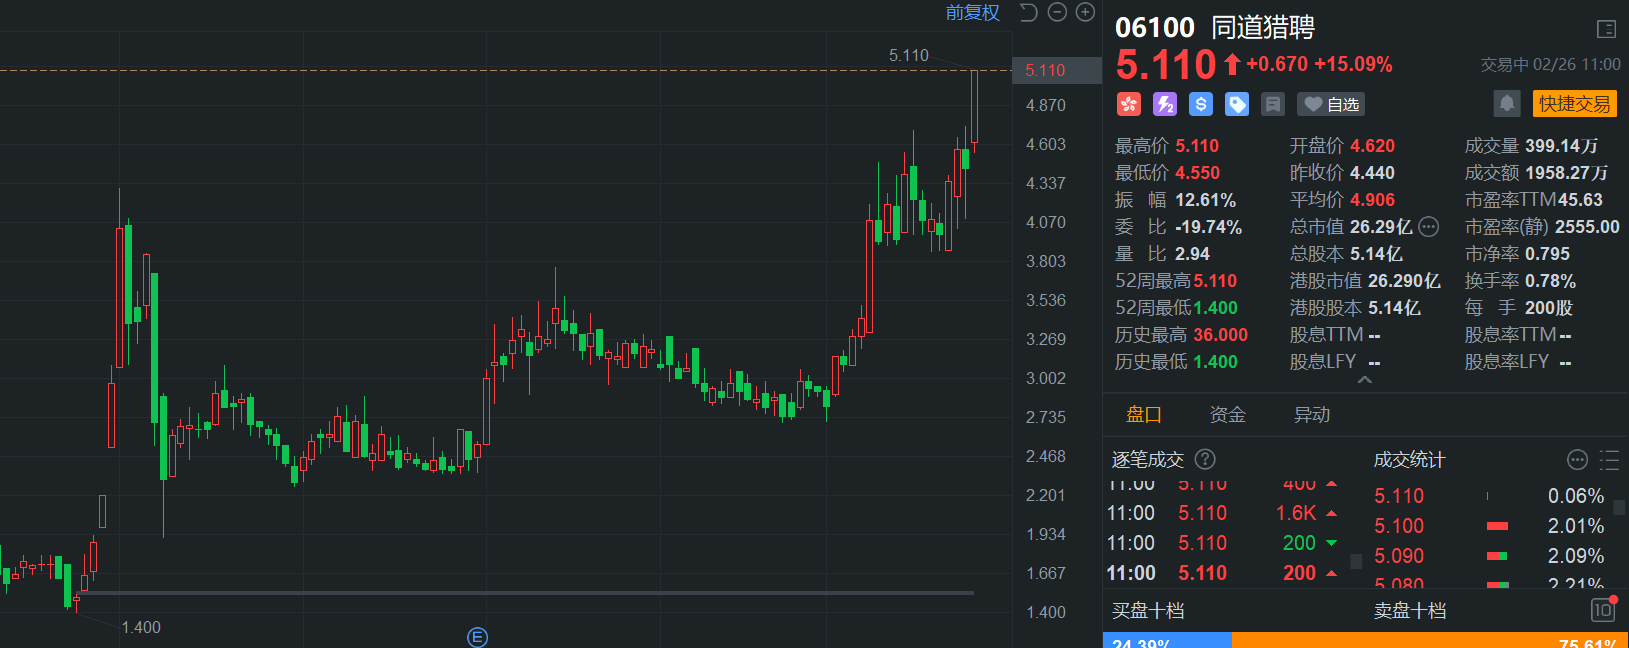Screen dimensions: 1629x648
Task: Click the 交易中 02/26 11:00 status
Action: 1550,64
